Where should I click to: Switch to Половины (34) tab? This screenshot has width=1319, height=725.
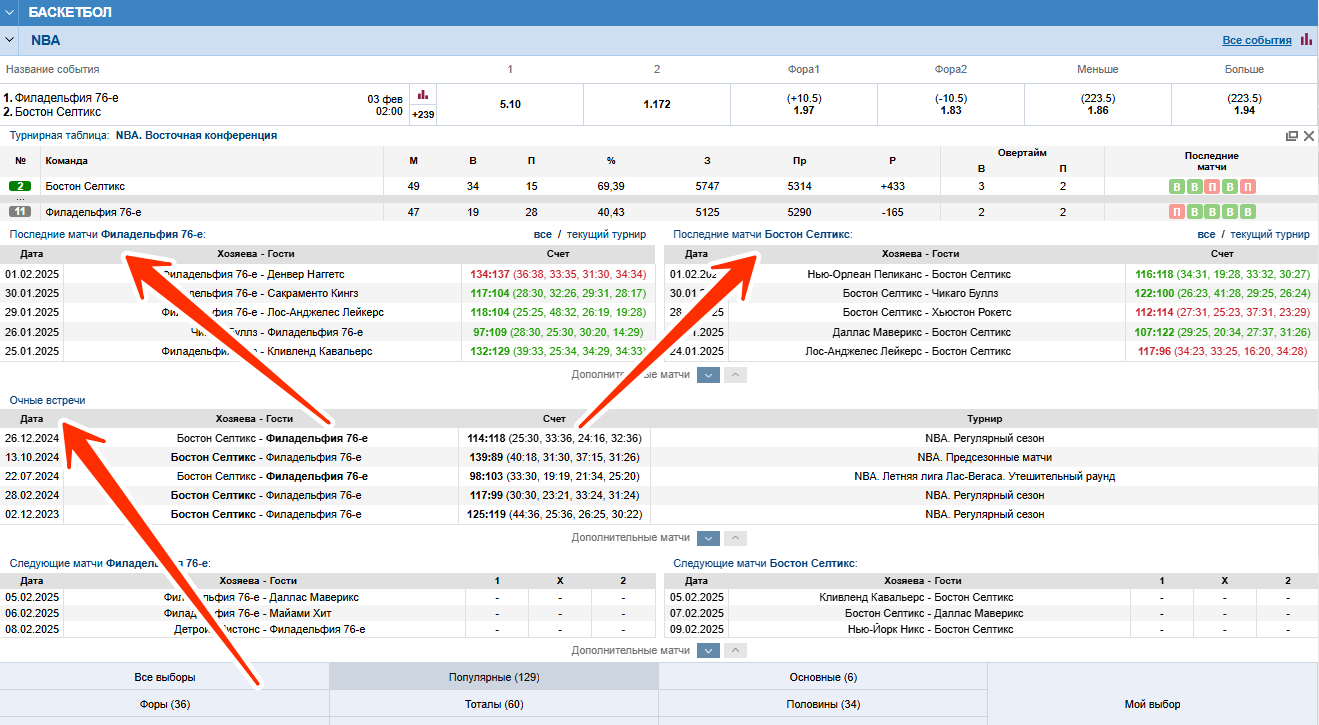823,704
